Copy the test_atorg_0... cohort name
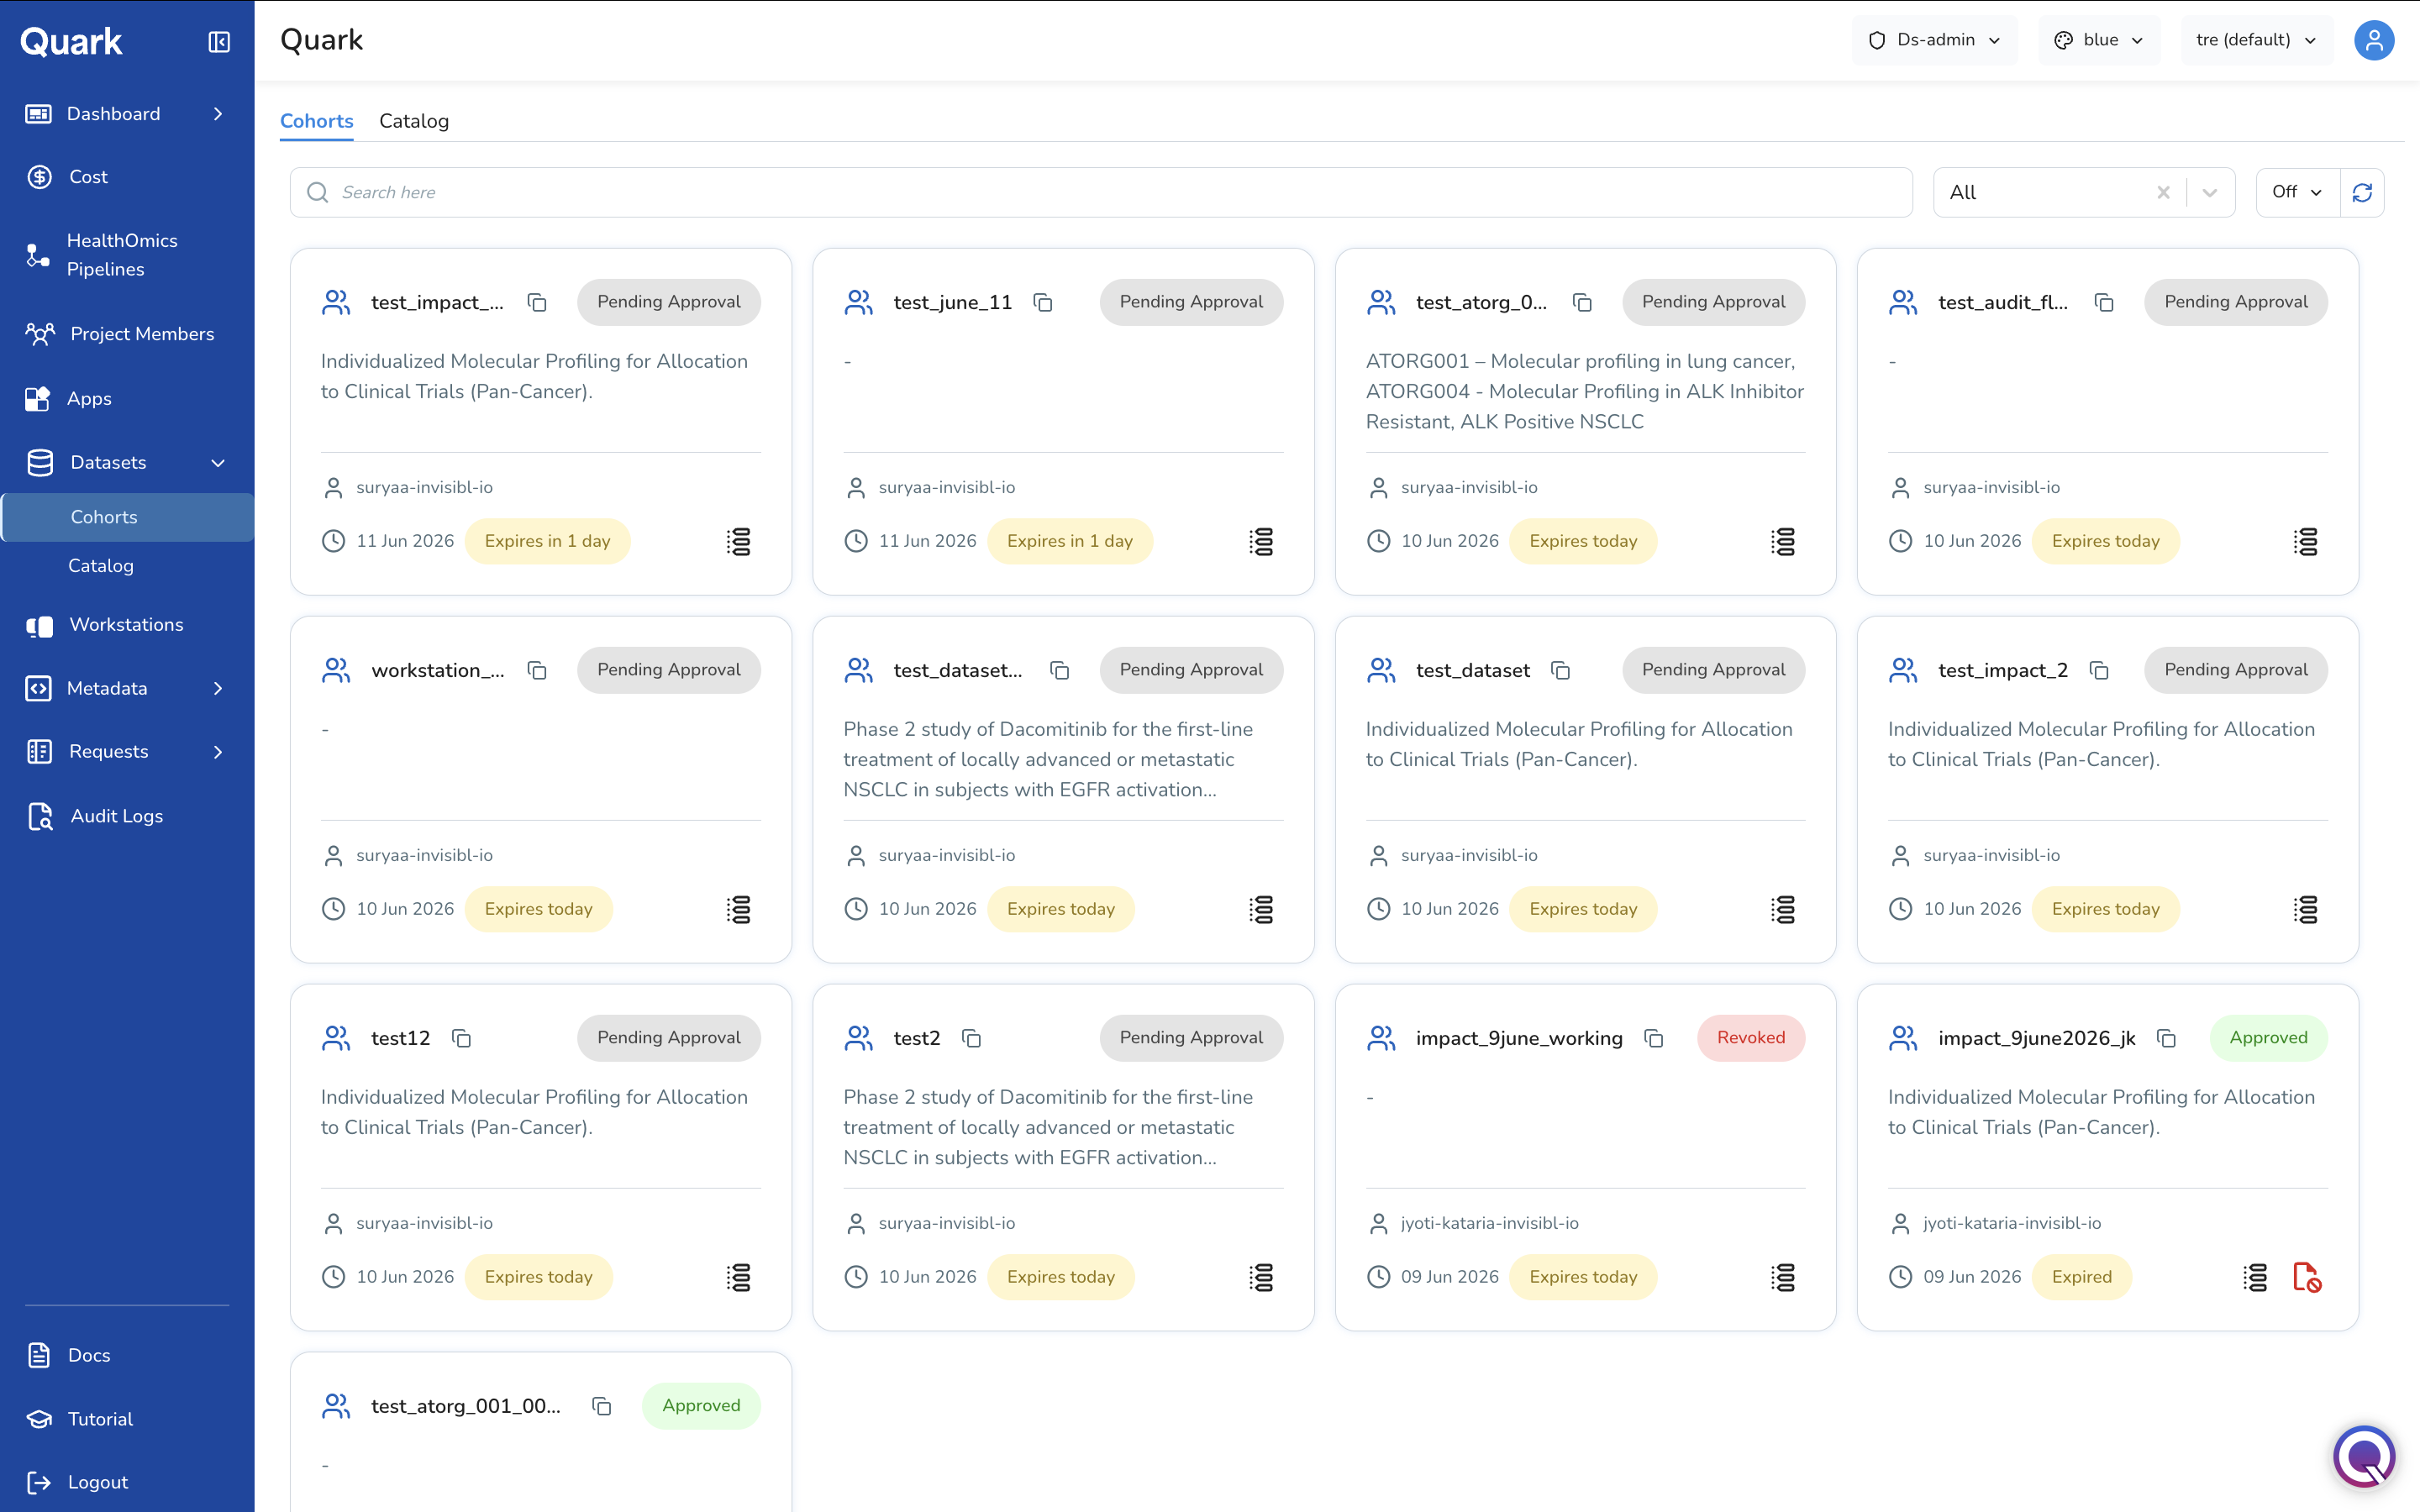2420x1512 pixels. (x=1582, y=302)
